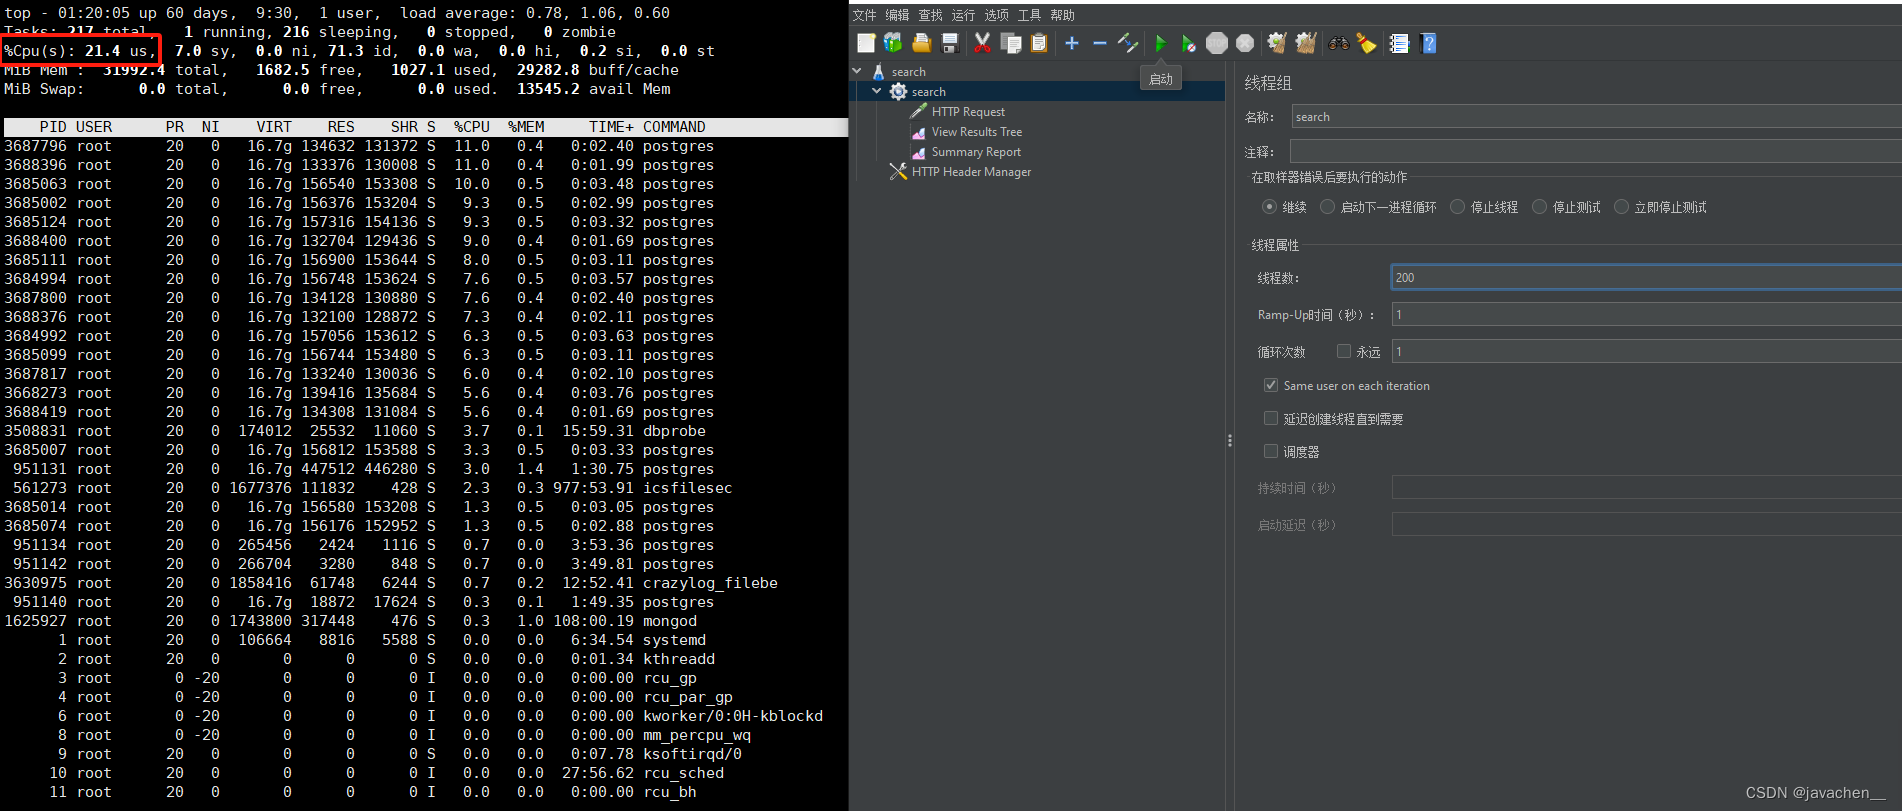Enable the 调度器 scheduler checkbox
The height and width of the screenshot is (811, 1902).
click(1271, 451)
